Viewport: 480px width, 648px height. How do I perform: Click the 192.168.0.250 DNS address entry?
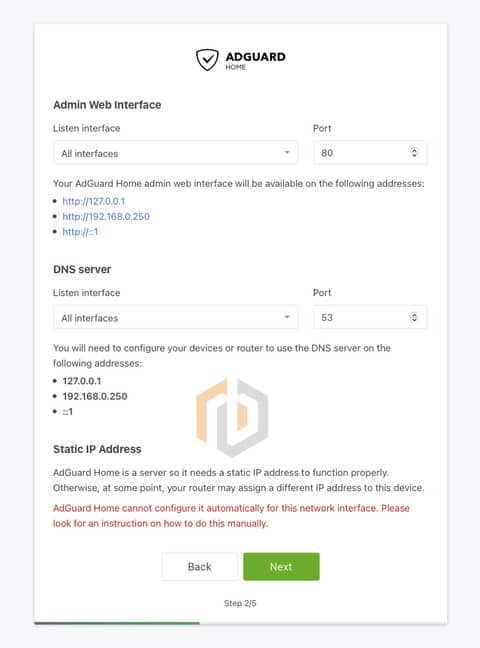[95, 396]
